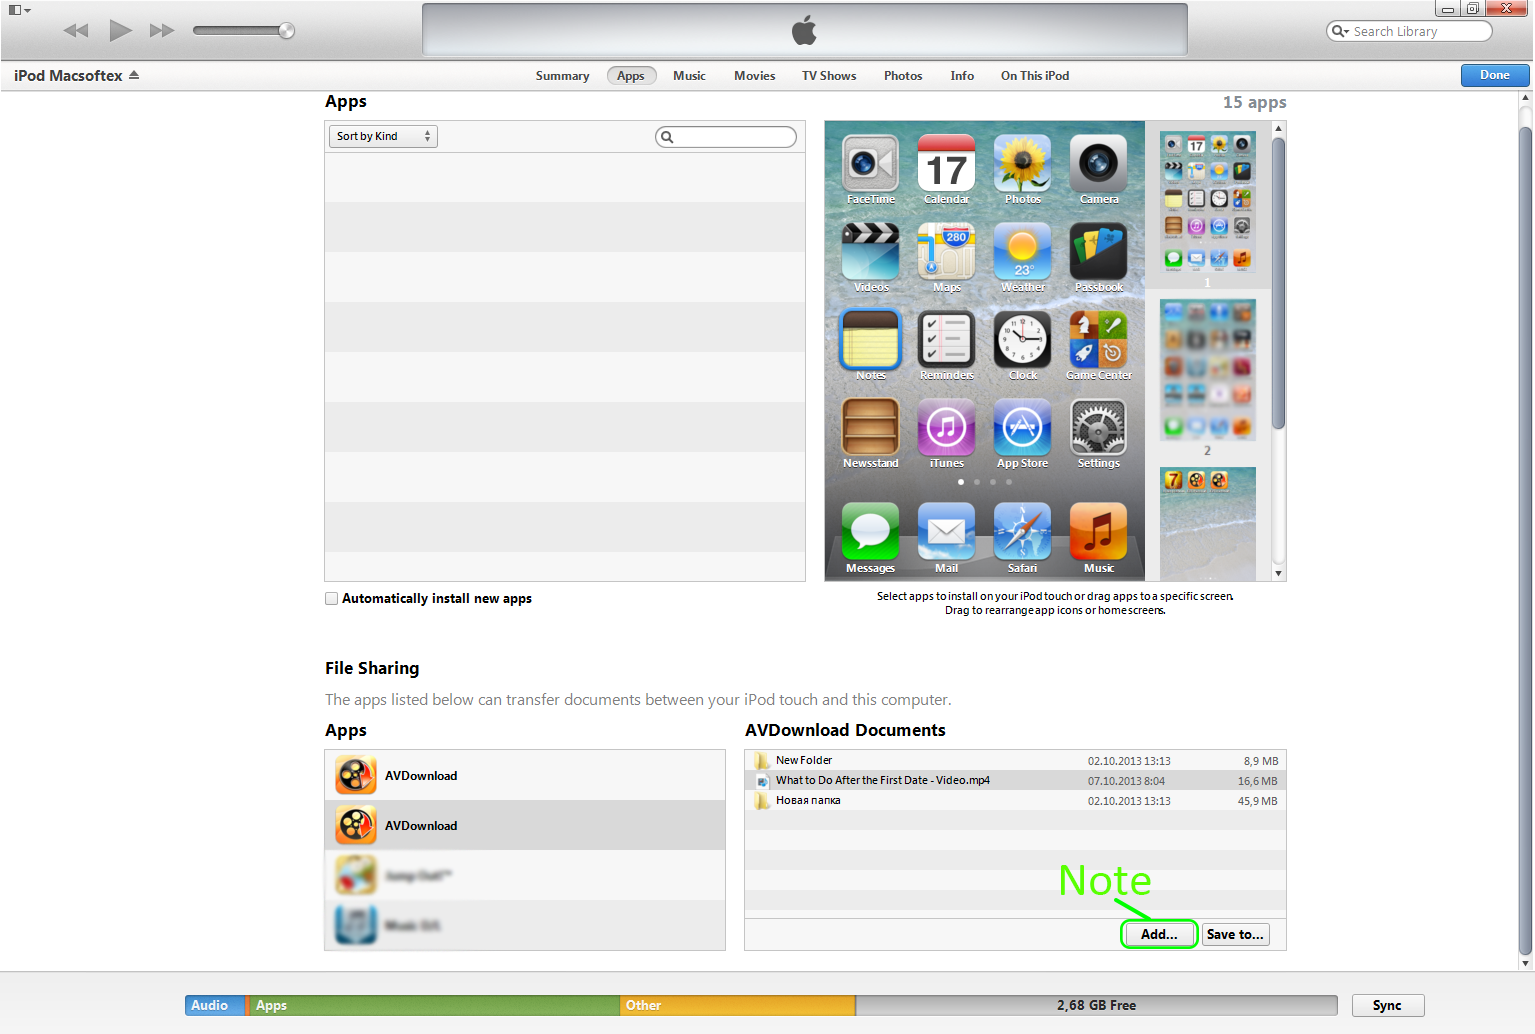
Task: Click the Clock app icon
Action: (x=1022, y=339)
